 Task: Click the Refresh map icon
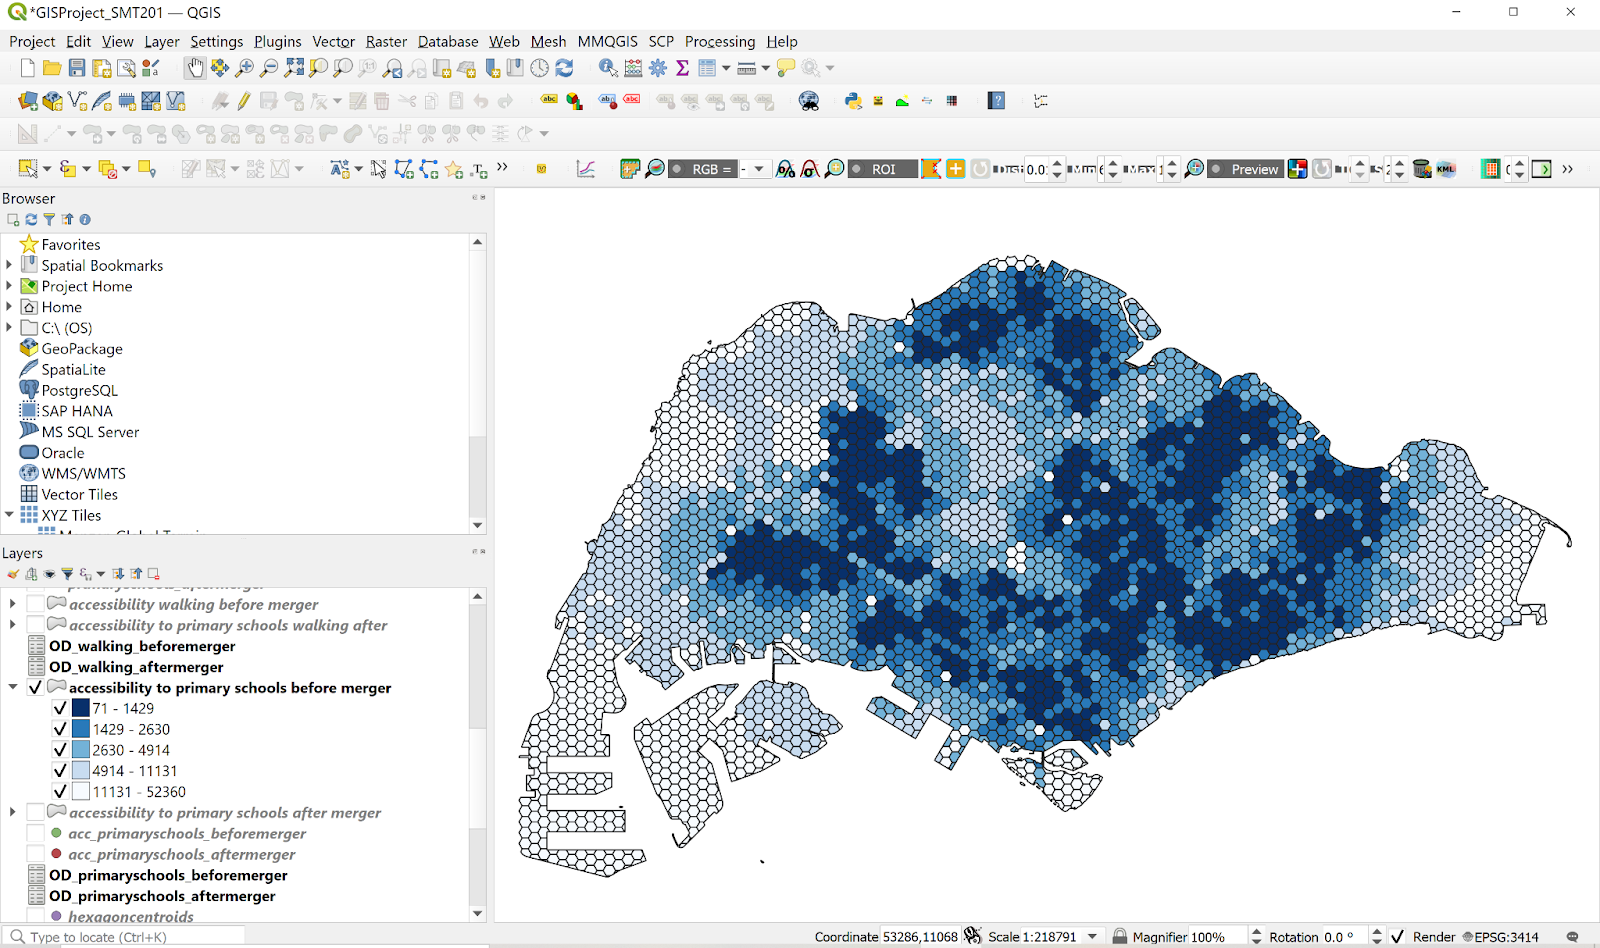(564, 68)
